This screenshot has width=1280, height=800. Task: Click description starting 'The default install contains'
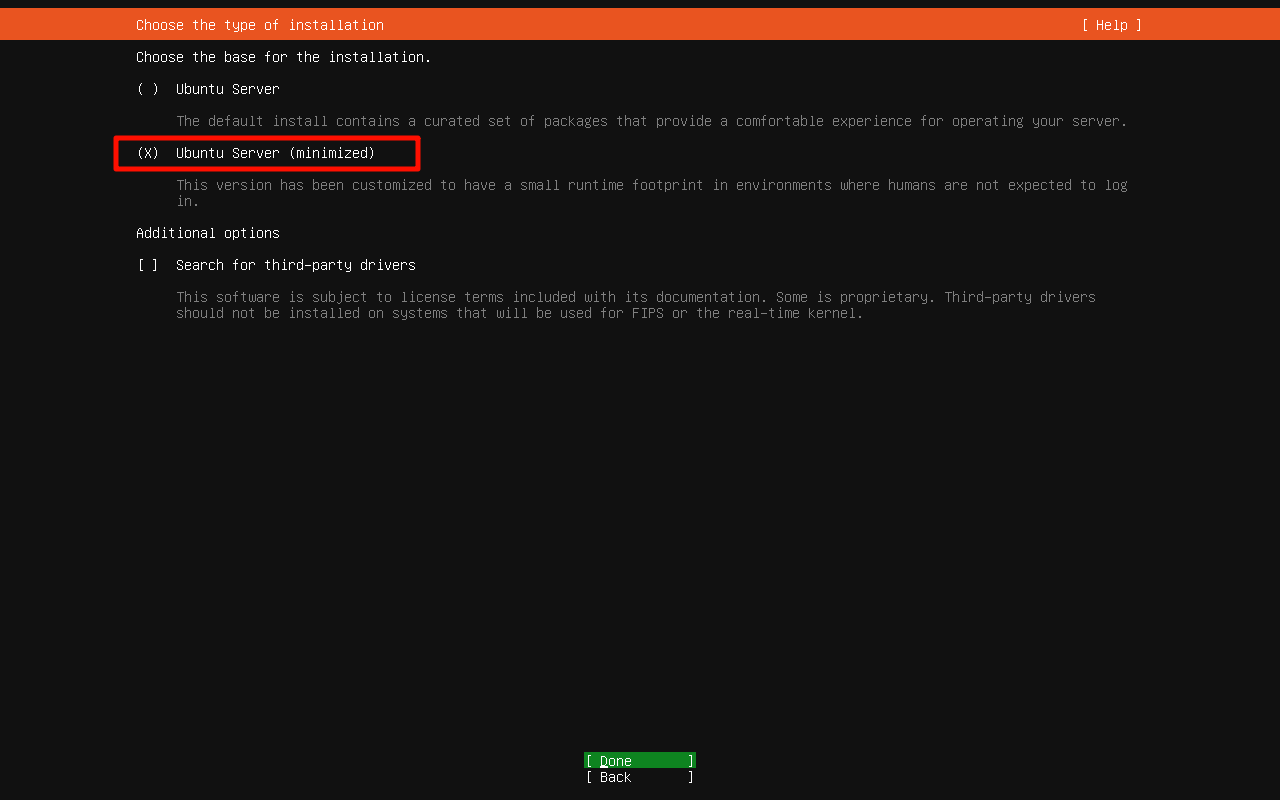pyautogui.click(x=652, y=121)
